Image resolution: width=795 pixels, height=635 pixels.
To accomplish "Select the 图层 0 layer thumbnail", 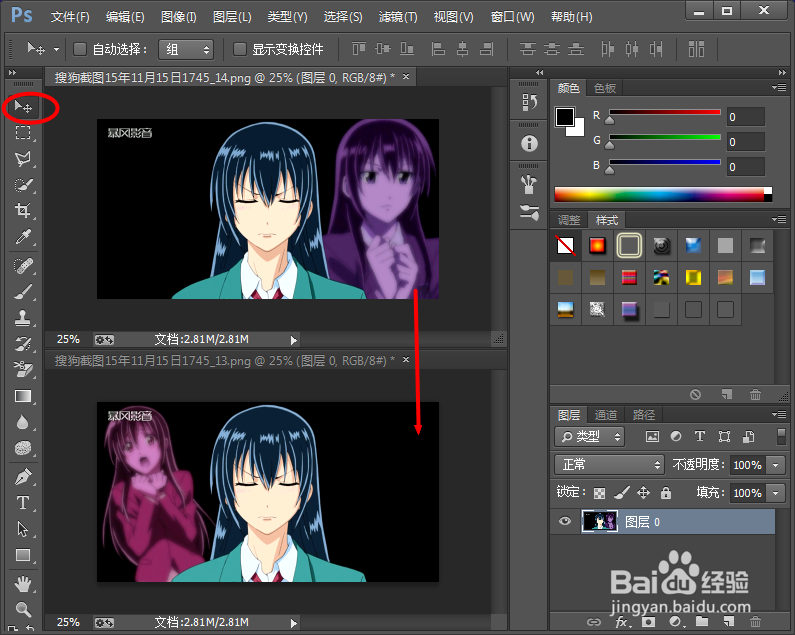I will (x=599, y=521).
